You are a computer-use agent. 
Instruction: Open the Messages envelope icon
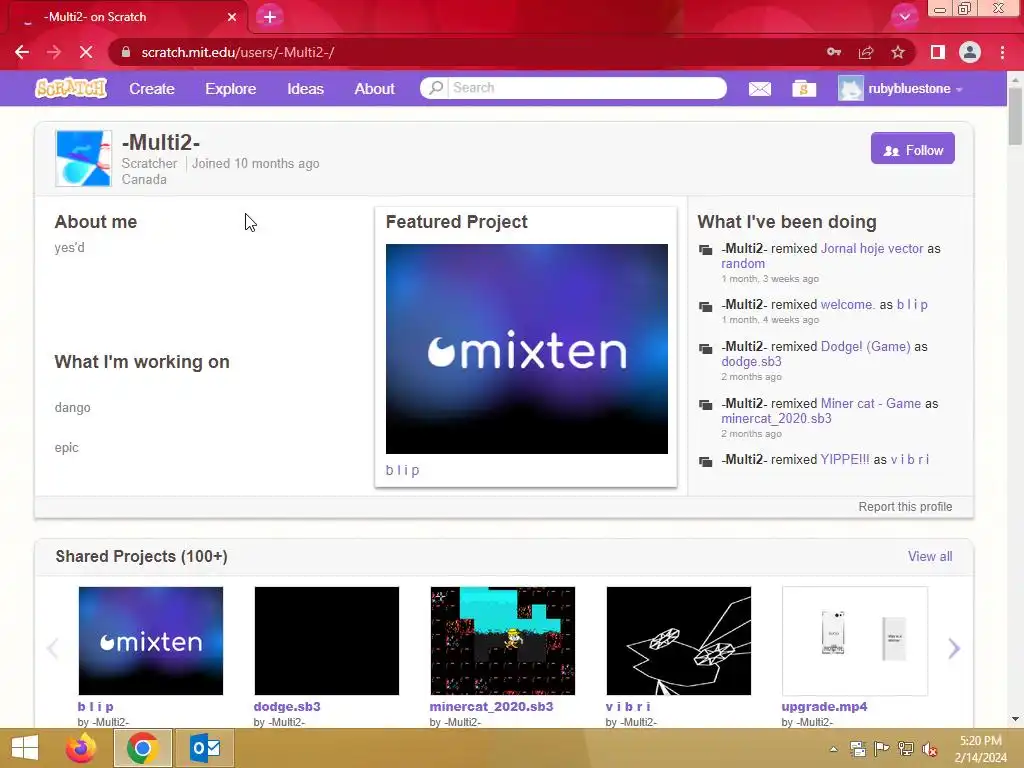point(760,89)
